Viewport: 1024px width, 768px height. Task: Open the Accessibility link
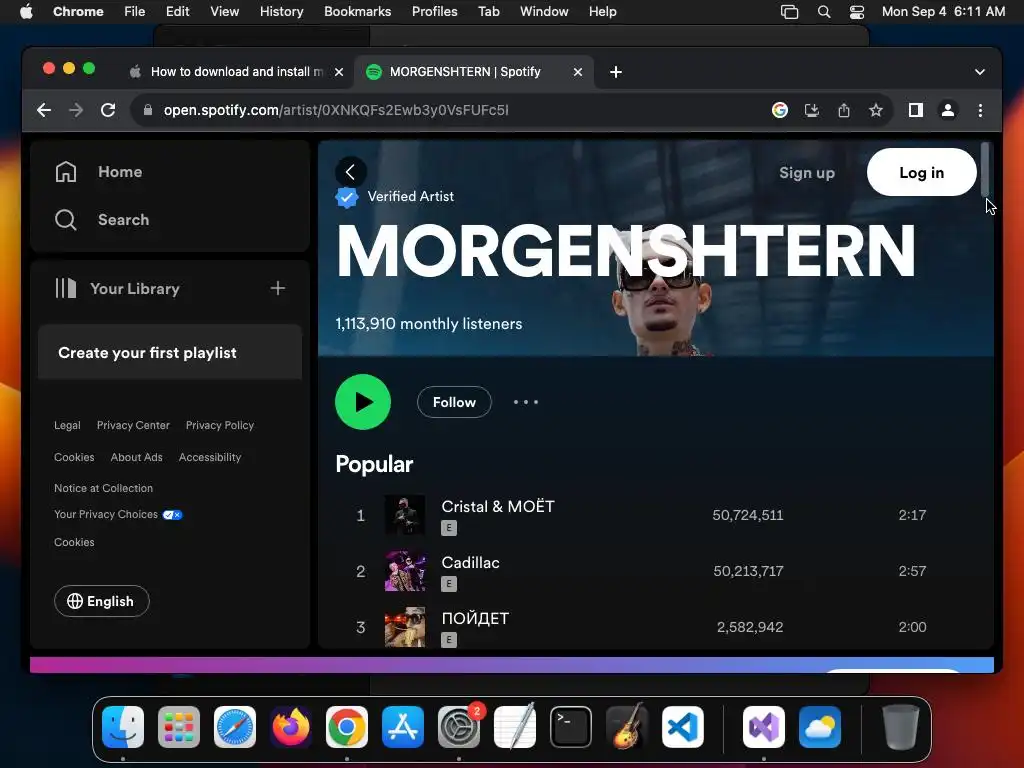tap(210, 457)
